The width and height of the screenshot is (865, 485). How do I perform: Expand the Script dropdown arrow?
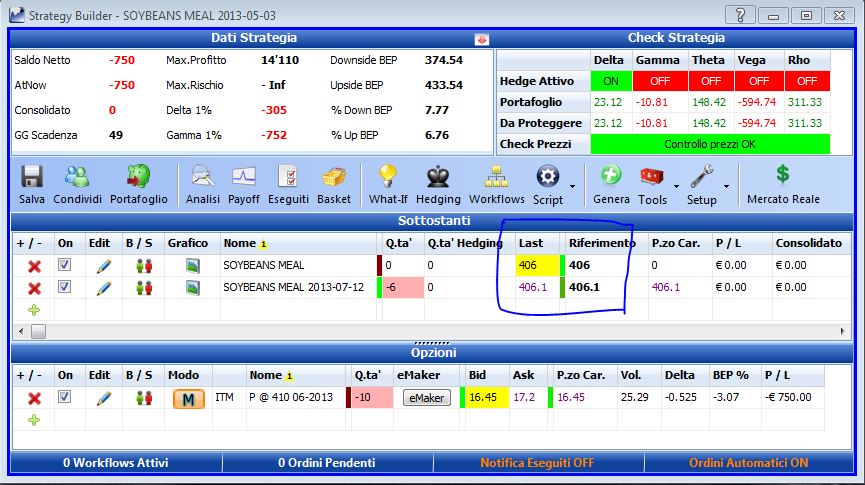572,186
